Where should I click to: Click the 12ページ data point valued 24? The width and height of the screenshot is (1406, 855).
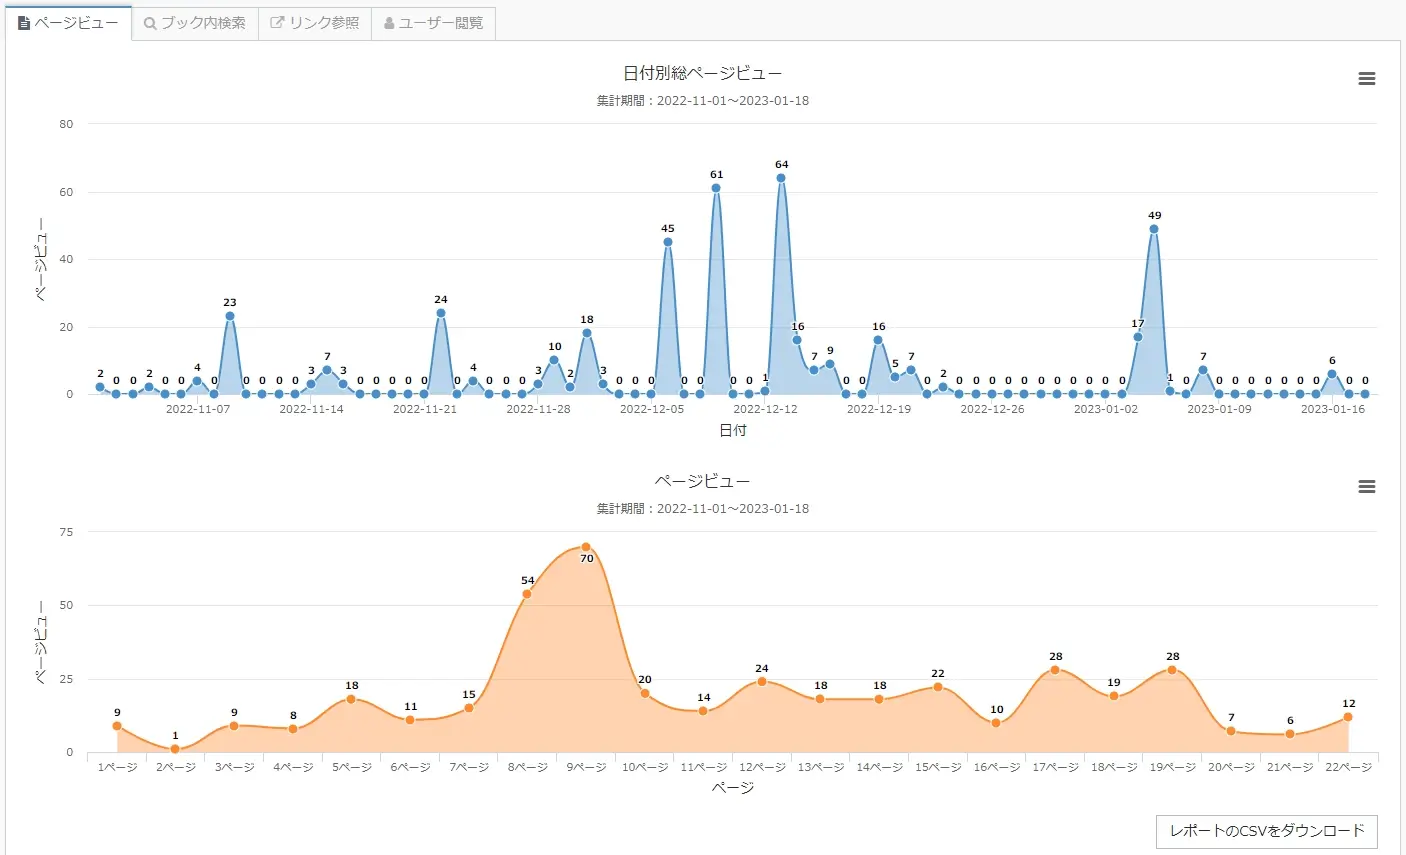[762, 682]
